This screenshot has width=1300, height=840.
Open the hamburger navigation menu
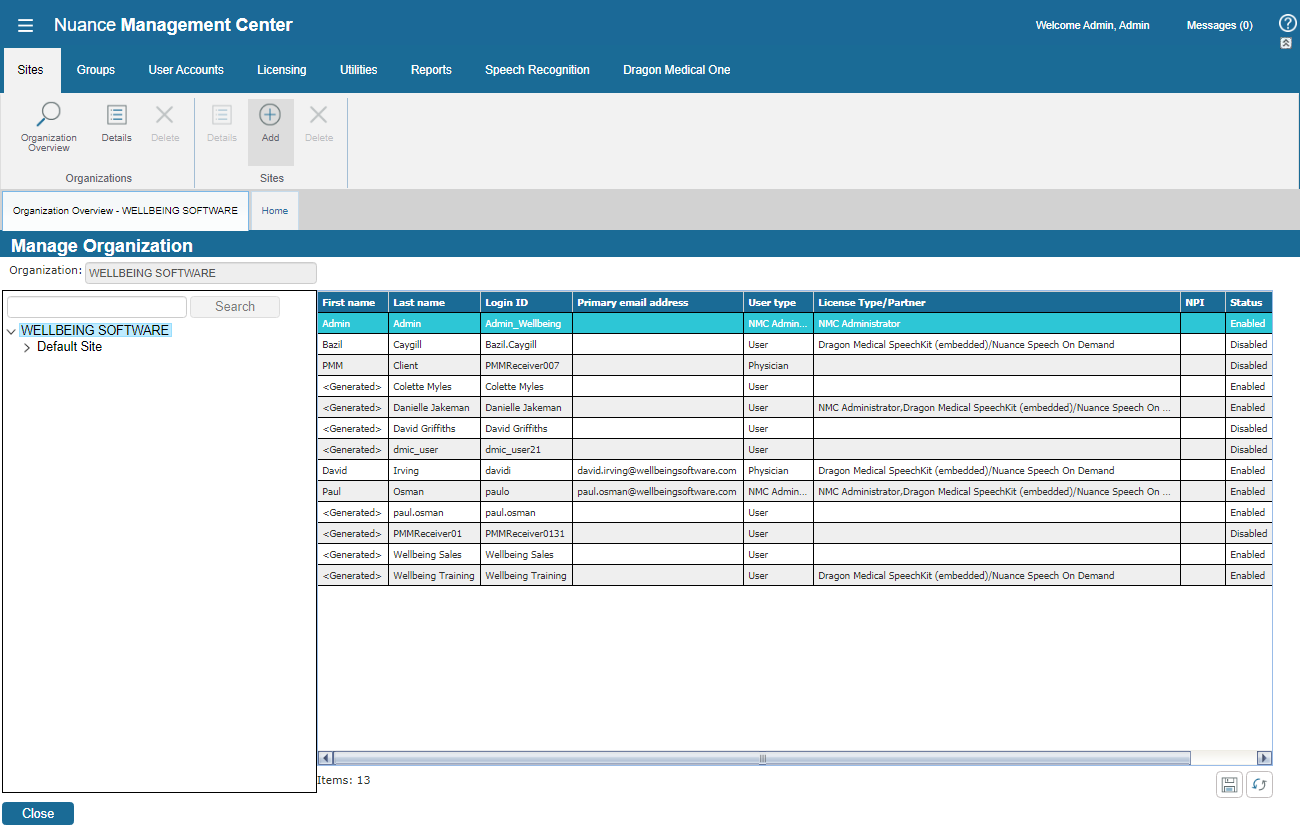click(25, 25)
